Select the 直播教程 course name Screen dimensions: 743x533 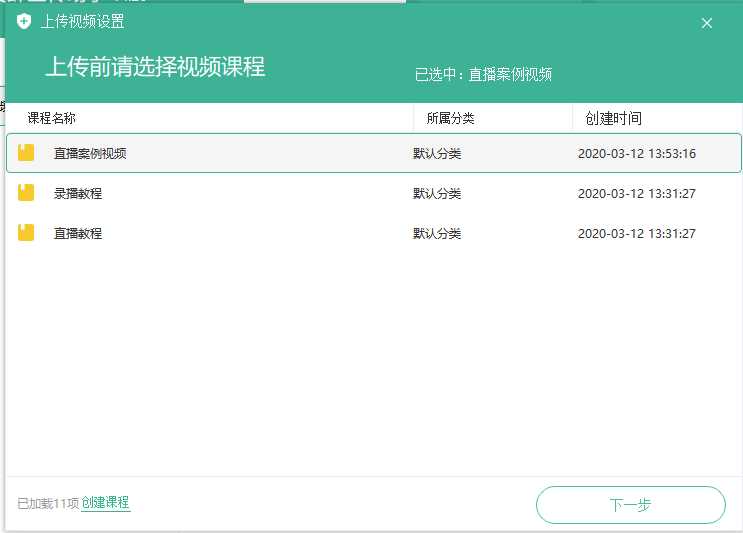click(x=78, y=234)
